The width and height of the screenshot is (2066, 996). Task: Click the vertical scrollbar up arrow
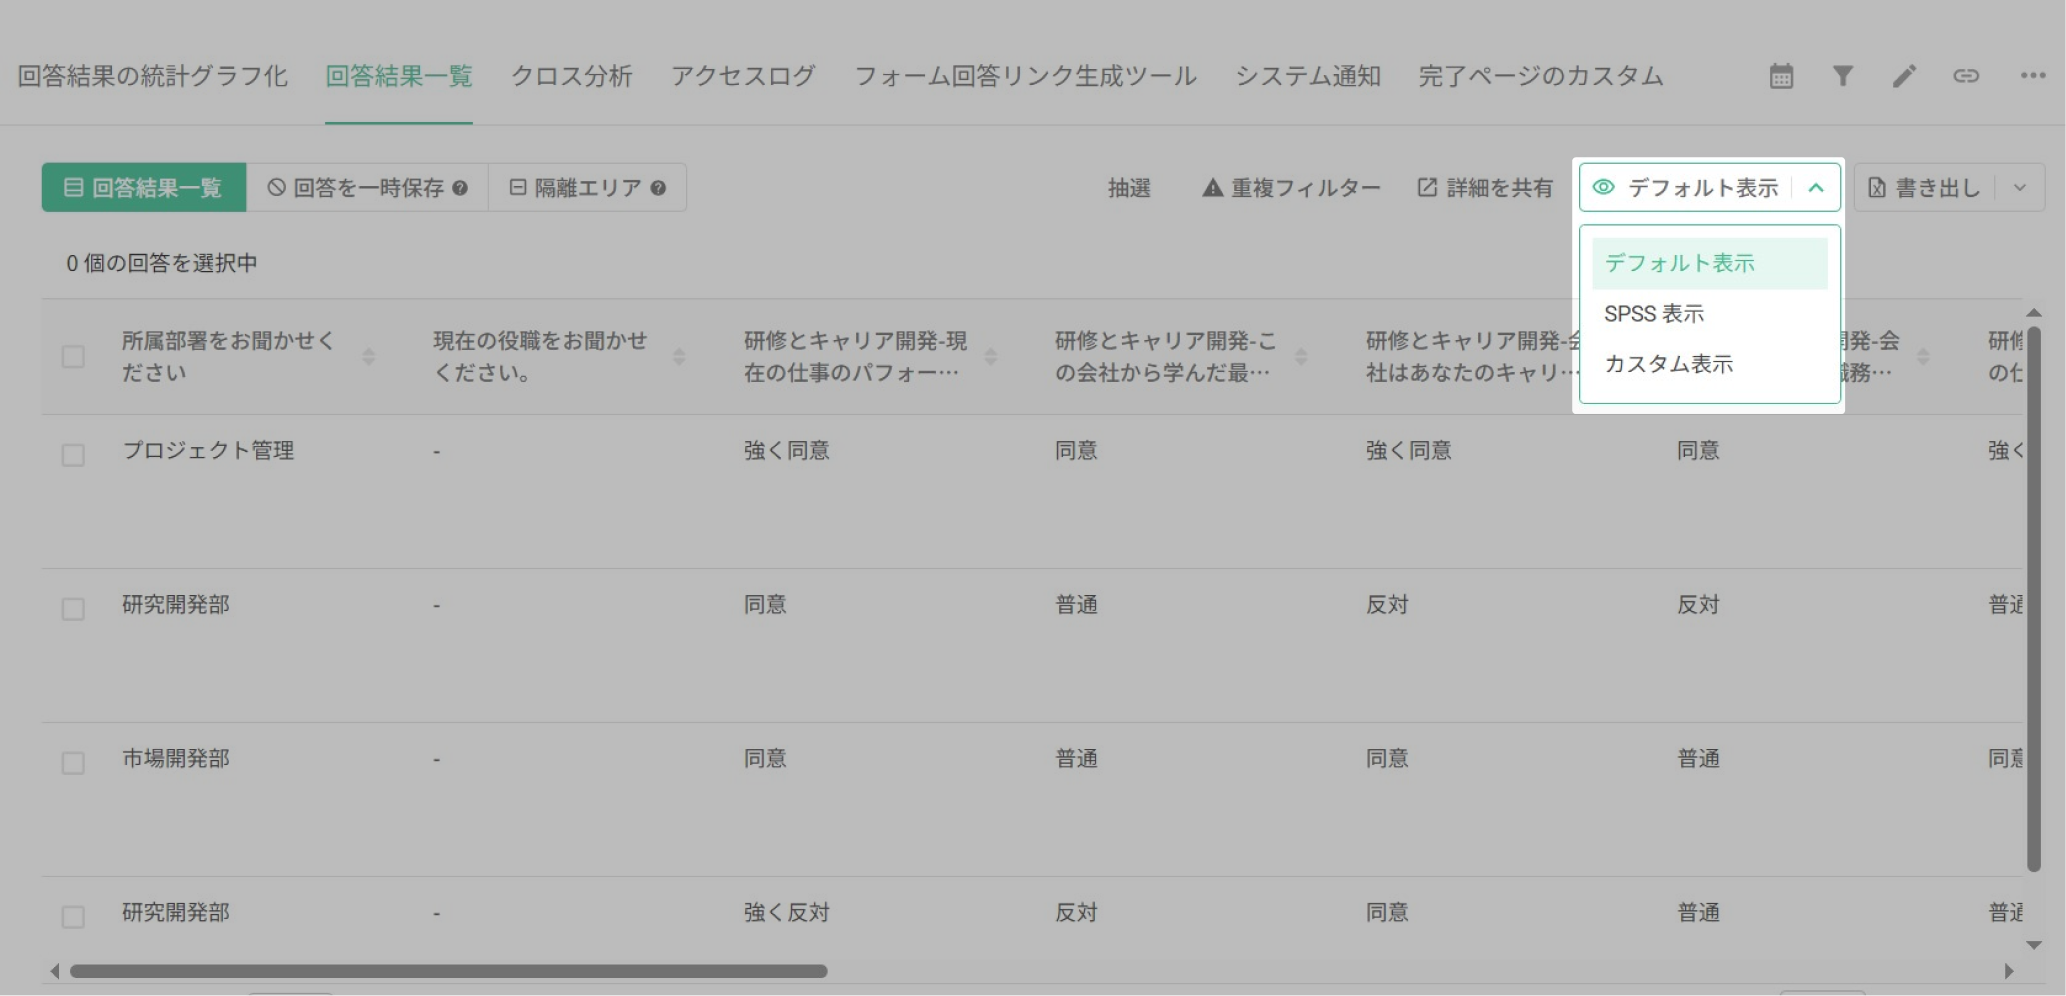2034,313
